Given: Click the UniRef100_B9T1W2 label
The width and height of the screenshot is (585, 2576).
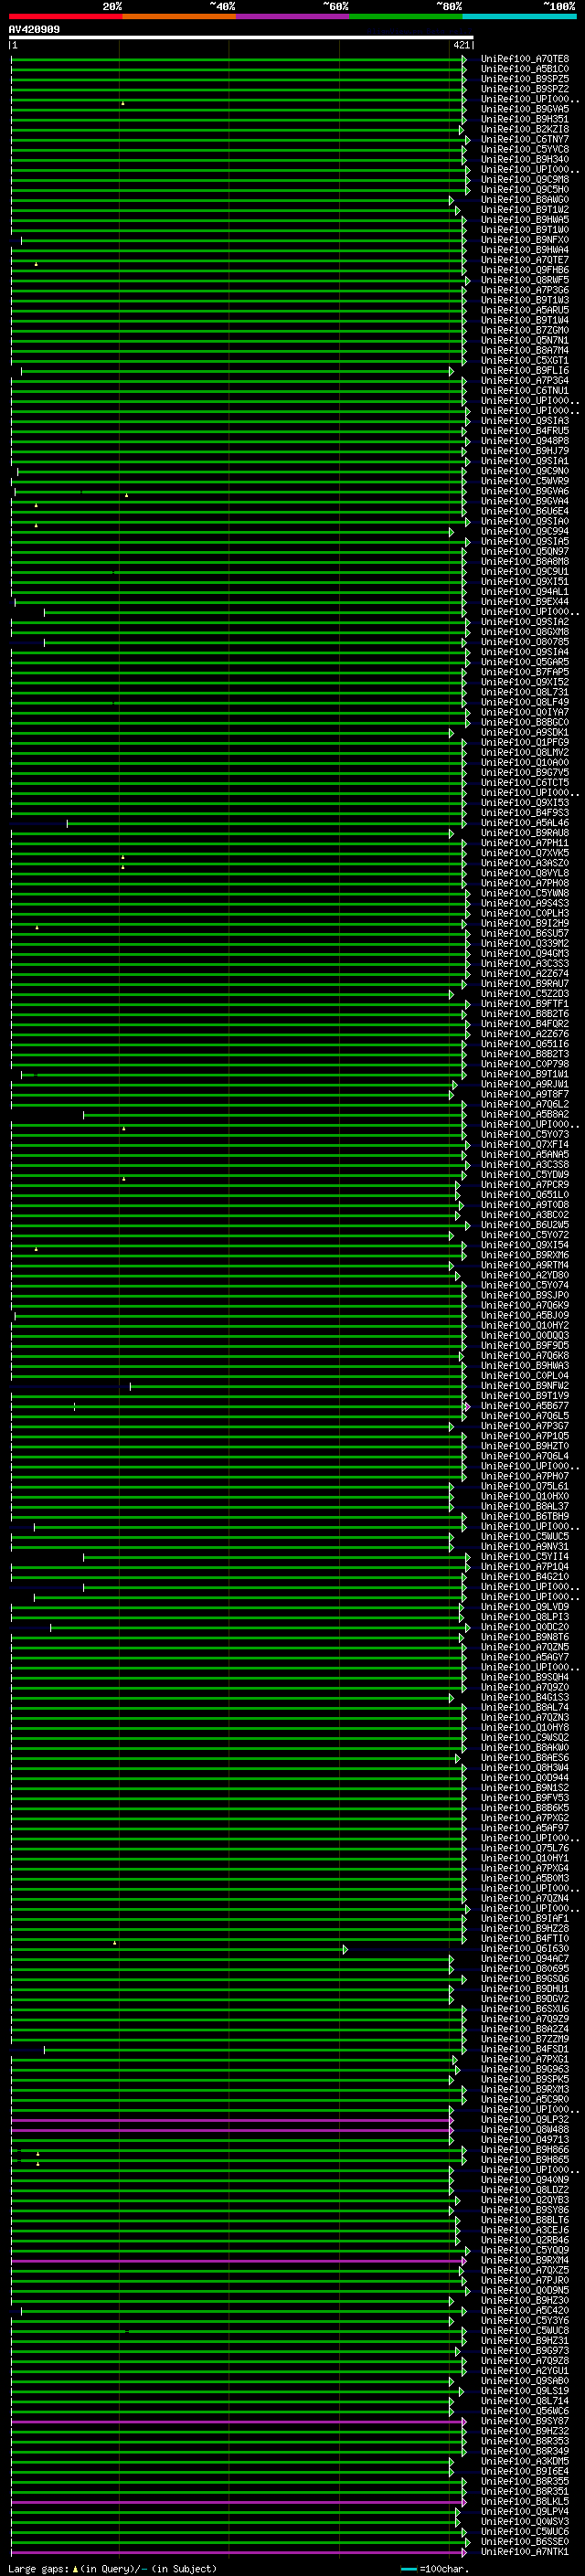Looking at the screenshot, I should point(524,210).
